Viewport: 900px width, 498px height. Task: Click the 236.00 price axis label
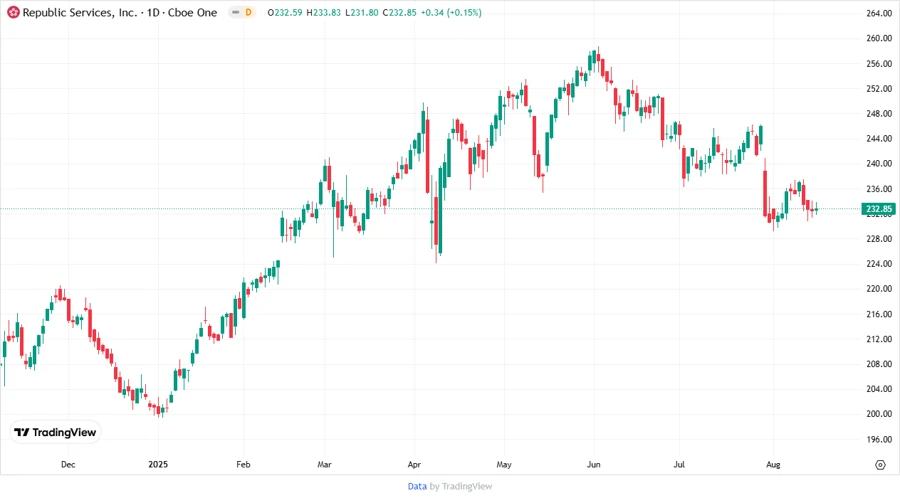(879, 189)
